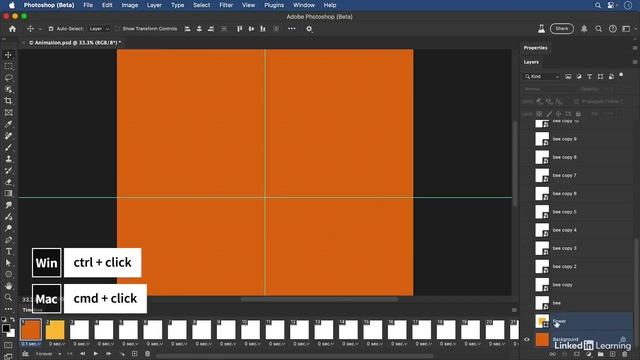This screenshot has height=360, width=640.
Task: Enable Show Transform Controls checkbox
Action: coord(117,29)
